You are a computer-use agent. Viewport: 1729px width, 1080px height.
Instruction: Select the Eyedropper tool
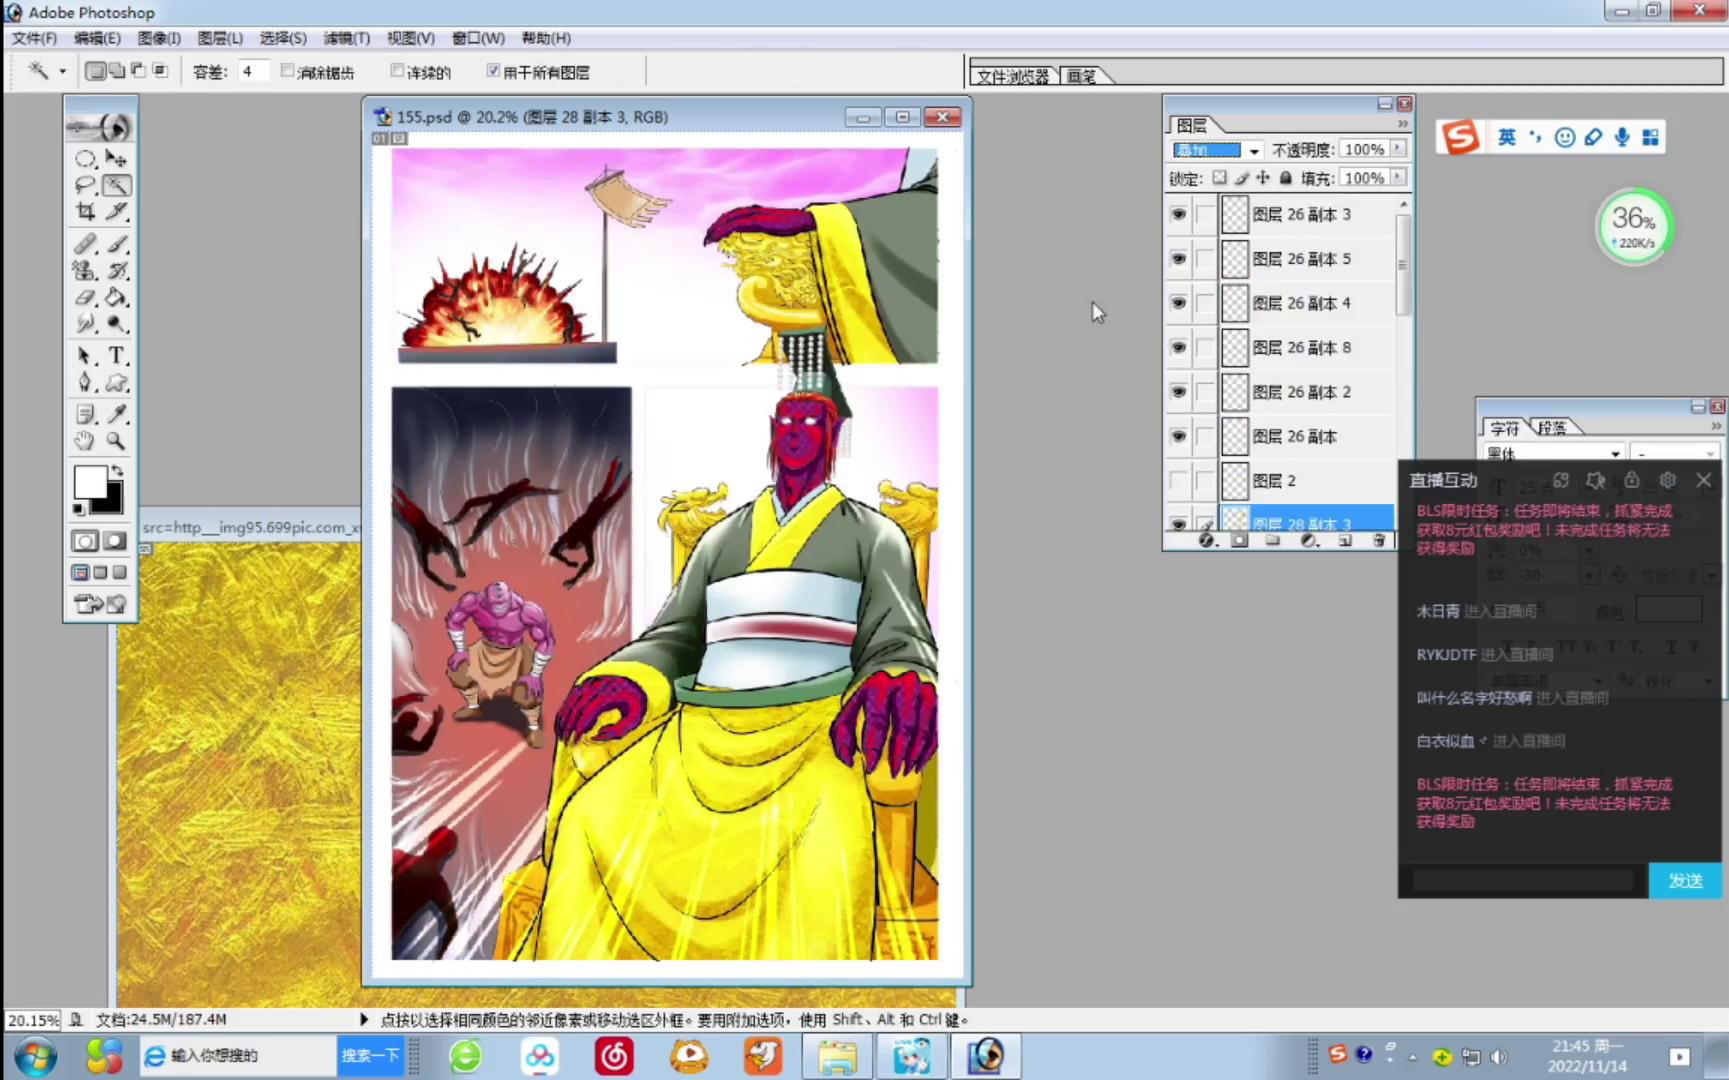click(x=117, y=414)
